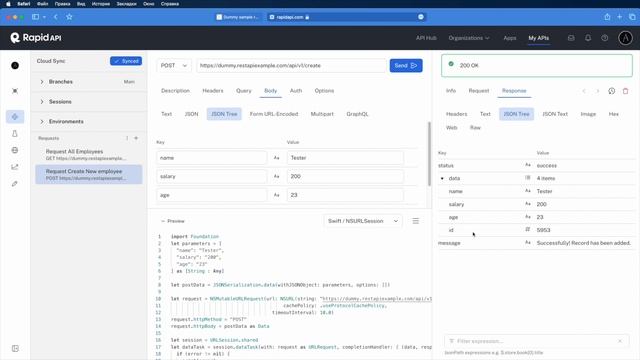
Task: Open My APIs link
Action: coord(538,38)
